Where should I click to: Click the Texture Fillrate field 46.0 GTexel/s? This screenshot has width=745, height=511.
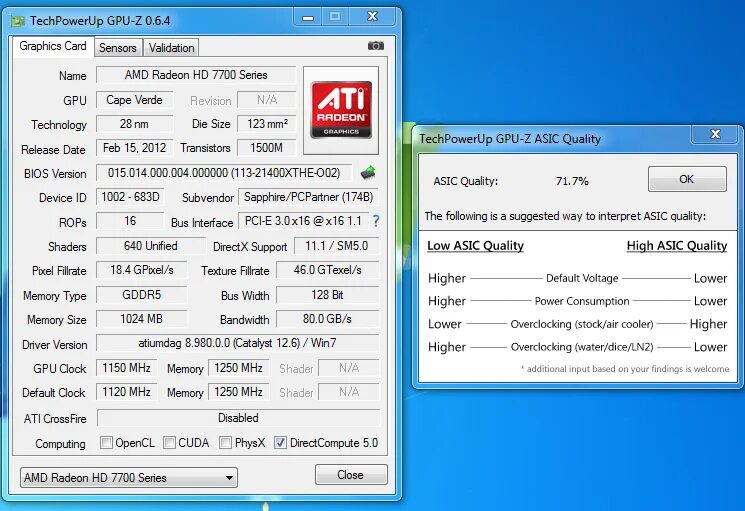tap(327, 270)
